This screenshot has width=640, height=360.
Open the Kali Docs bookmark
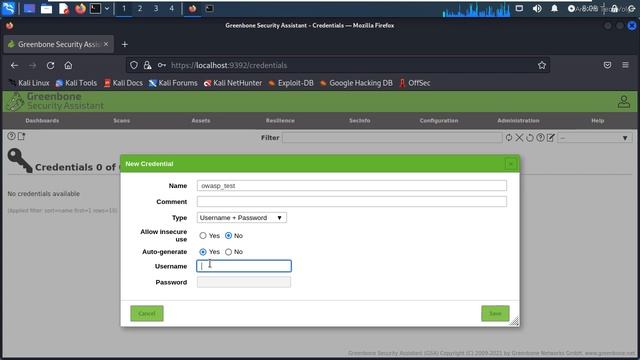pyautogui.click(x=123, y=83)
